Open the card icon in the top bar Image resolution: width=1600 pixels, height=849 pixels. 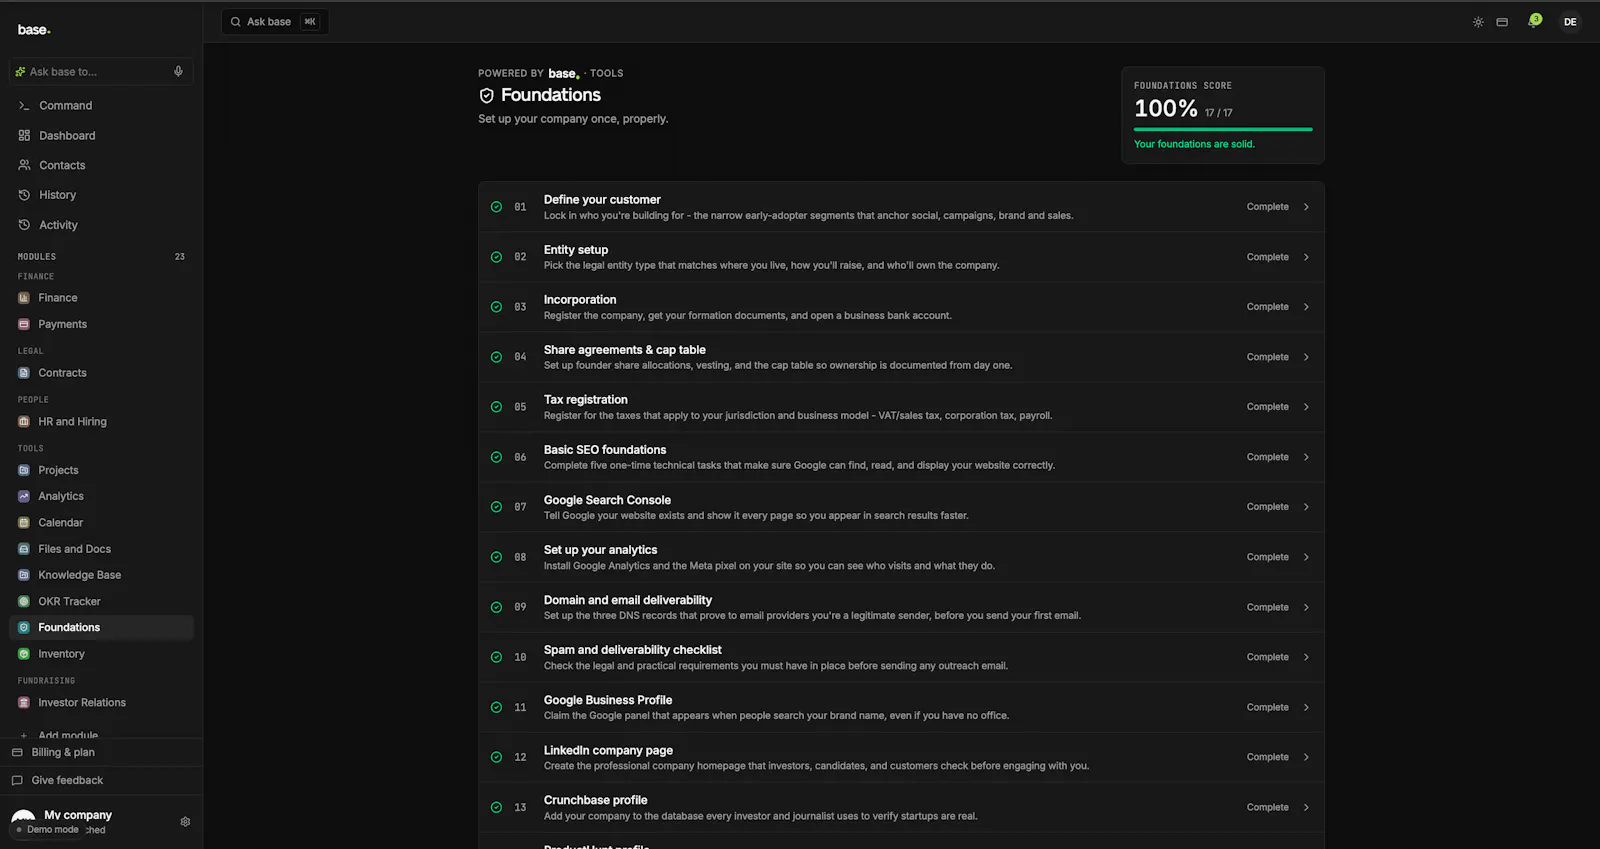point(1502,22)
